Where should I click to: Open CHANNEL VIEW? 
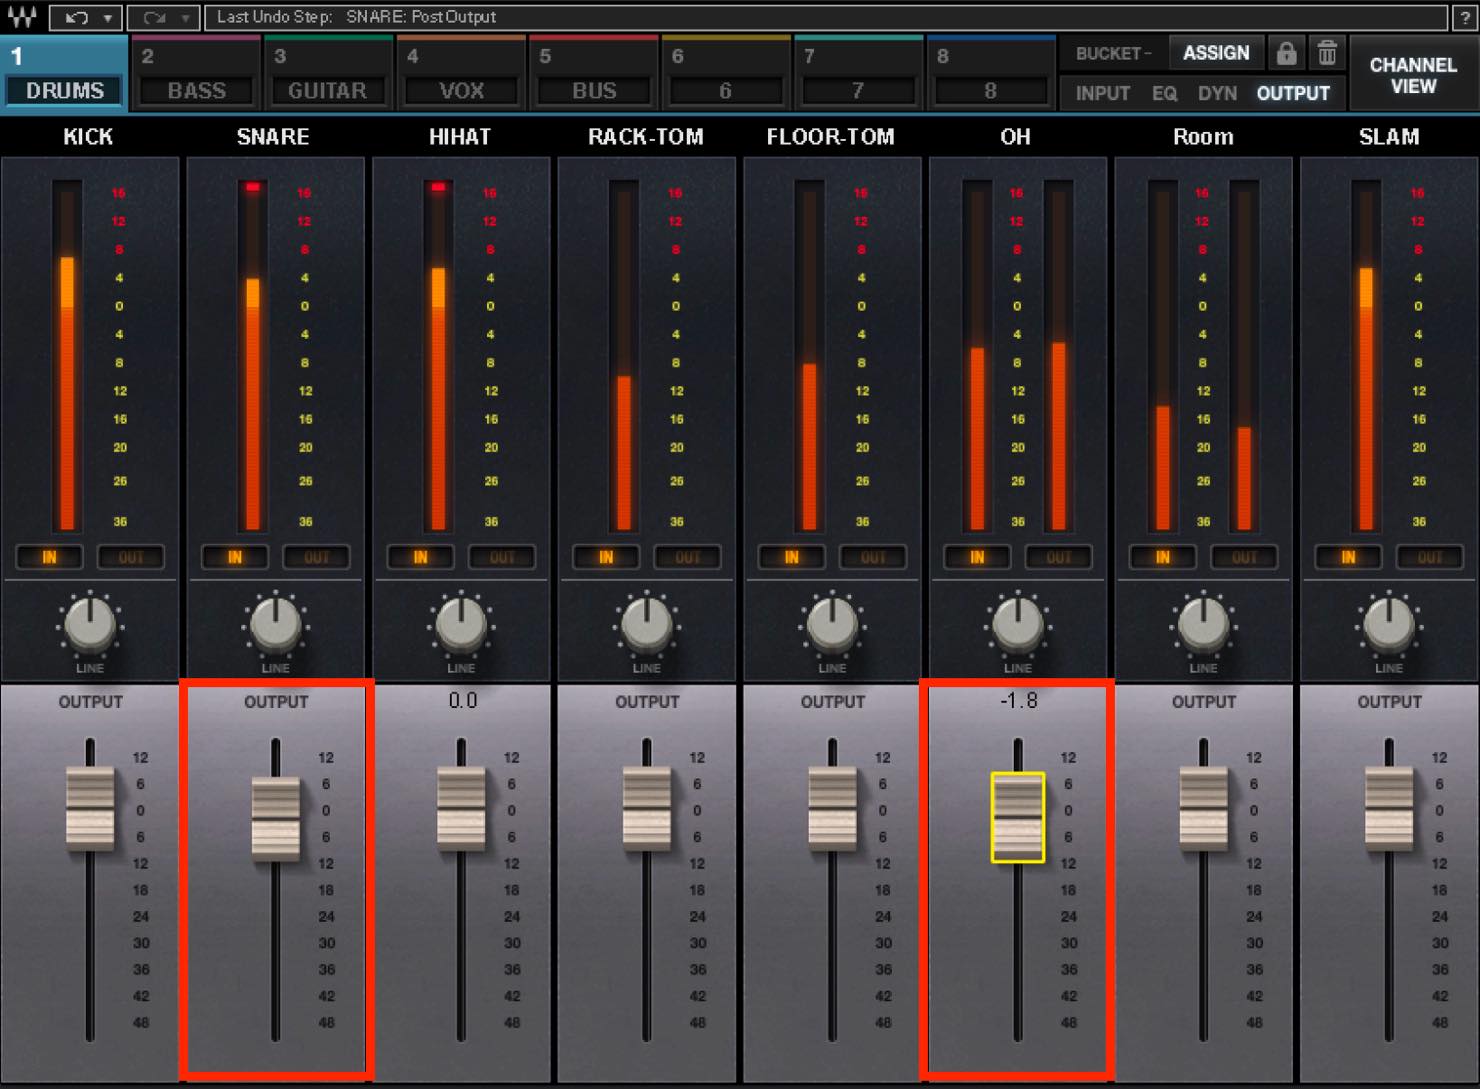point(1413,75)
